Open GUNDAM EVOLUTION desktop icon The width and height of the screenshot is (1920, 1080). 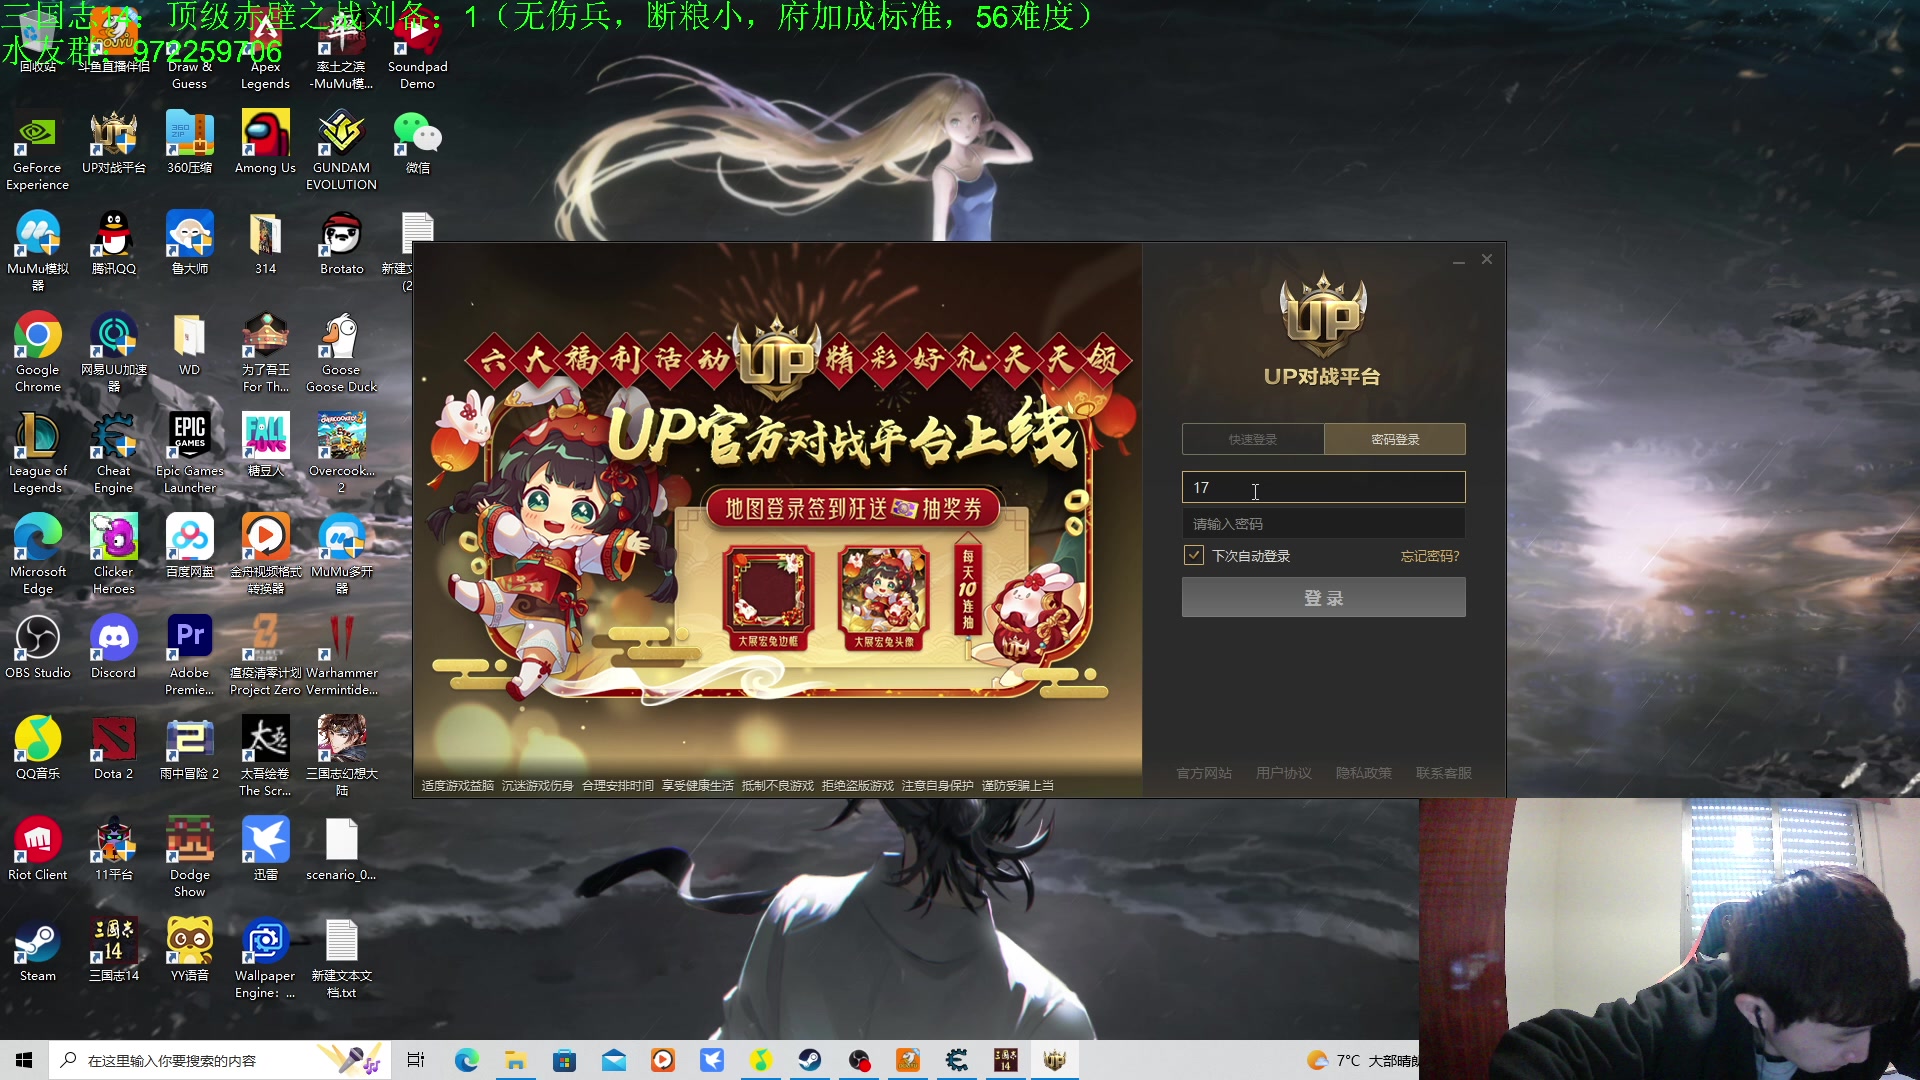click(x=341, y=150)
